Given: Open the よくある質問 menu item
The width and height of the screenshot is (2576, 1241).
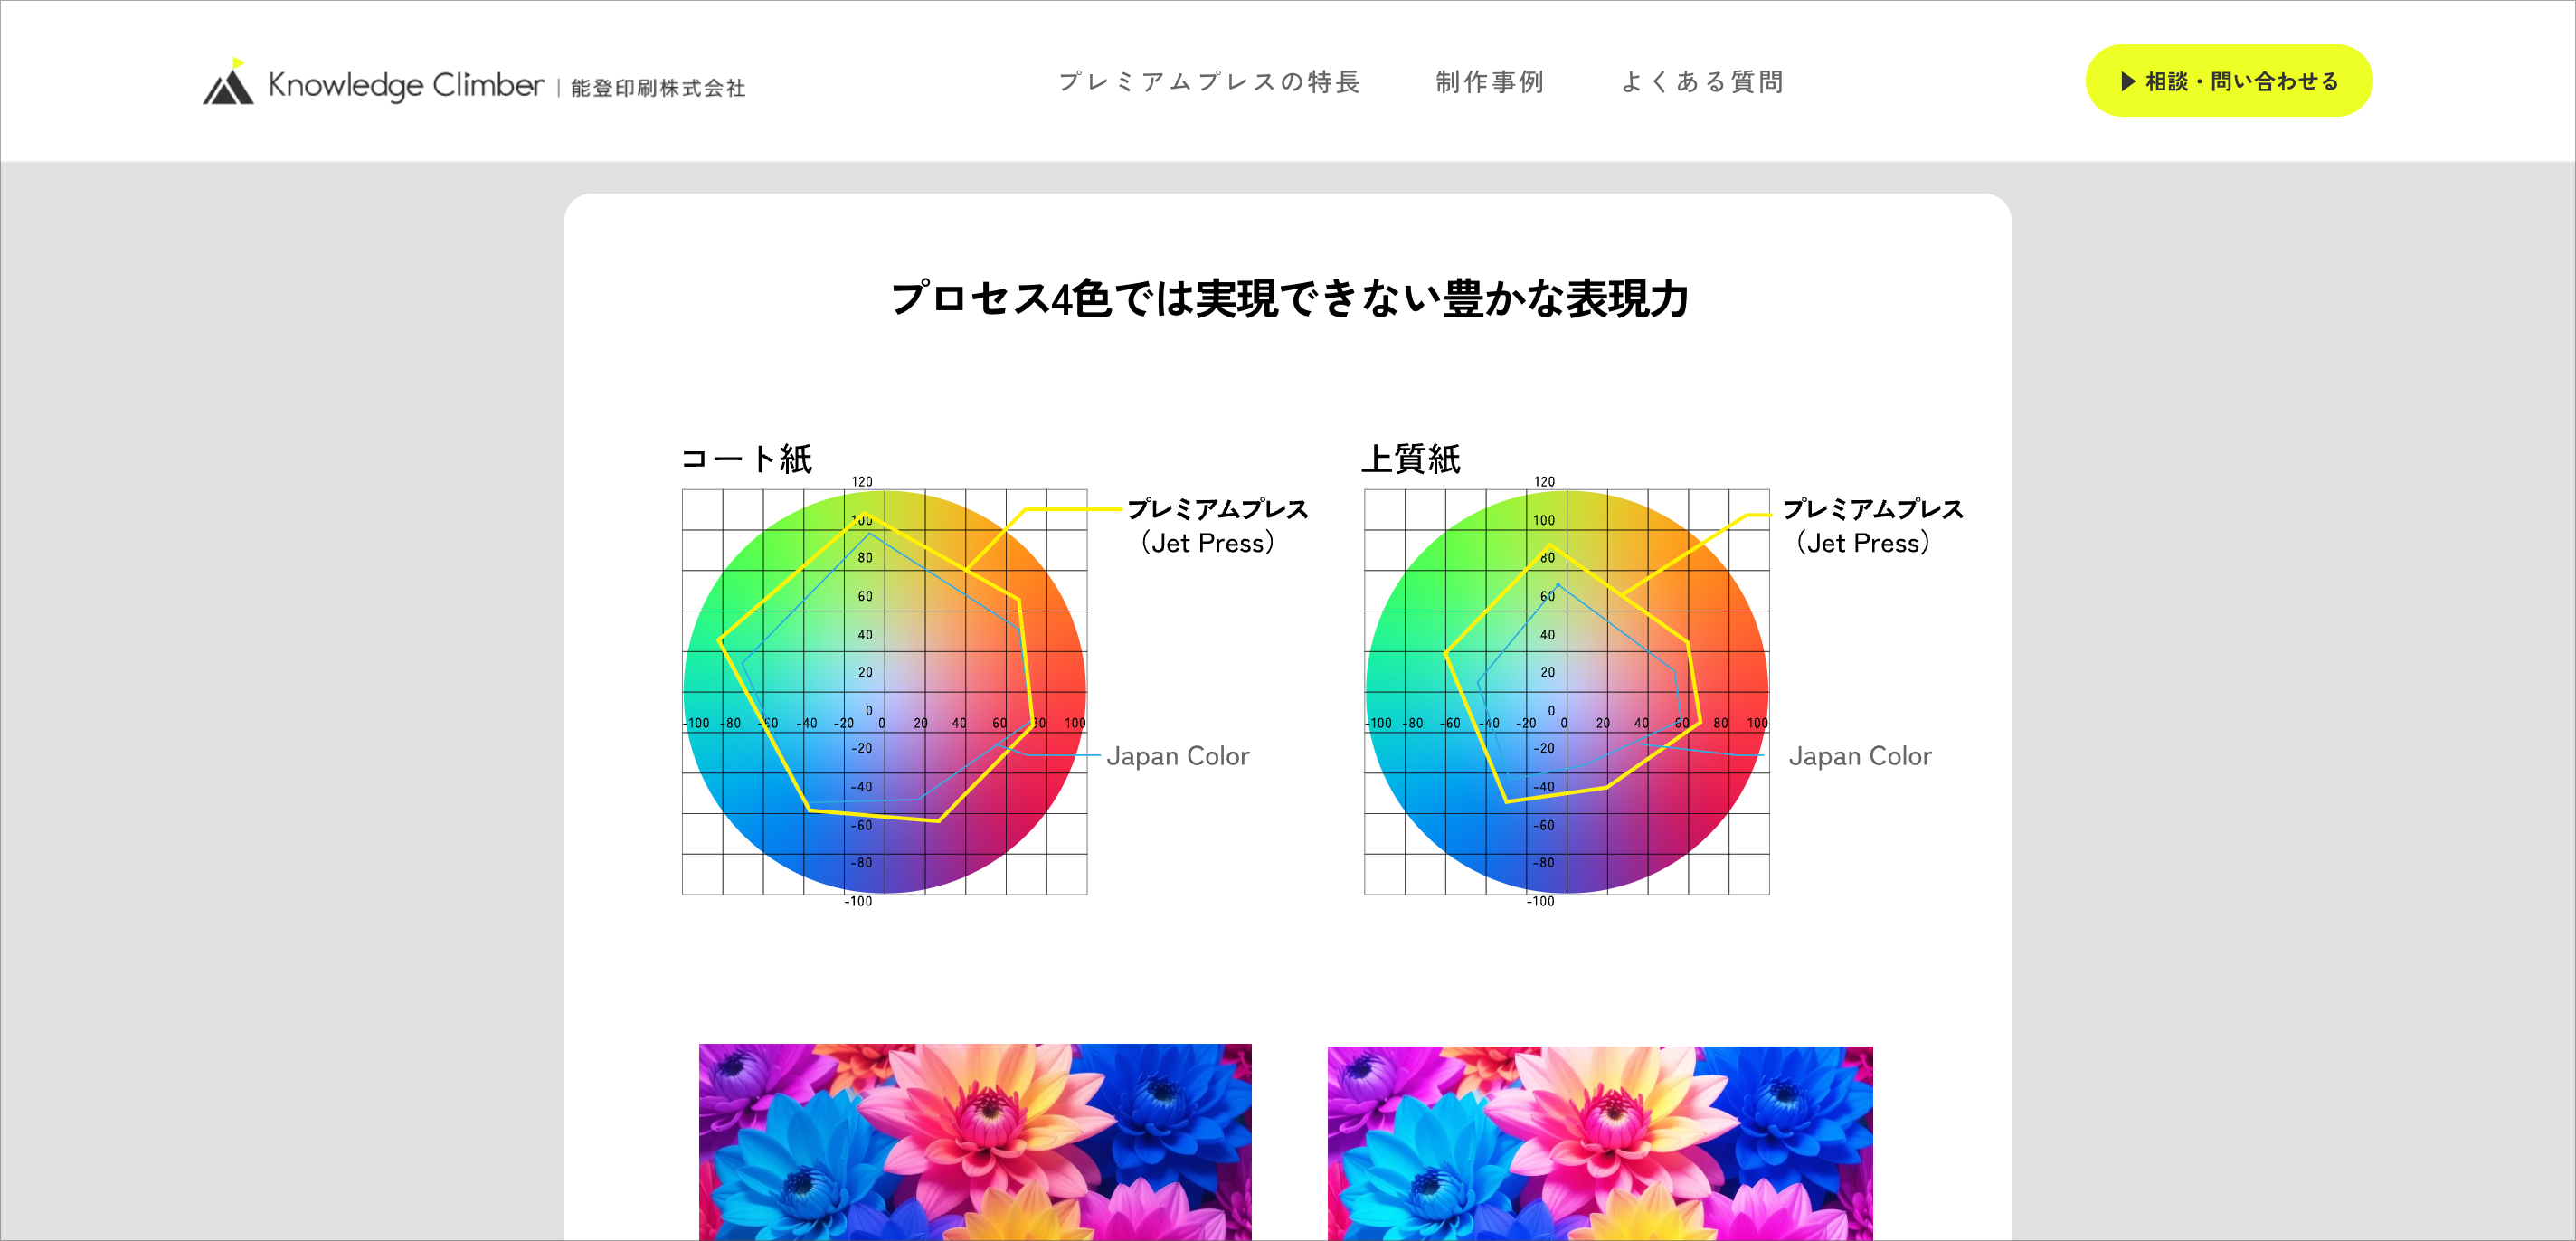Looking at the screenshot, I should coord(1702,82).
